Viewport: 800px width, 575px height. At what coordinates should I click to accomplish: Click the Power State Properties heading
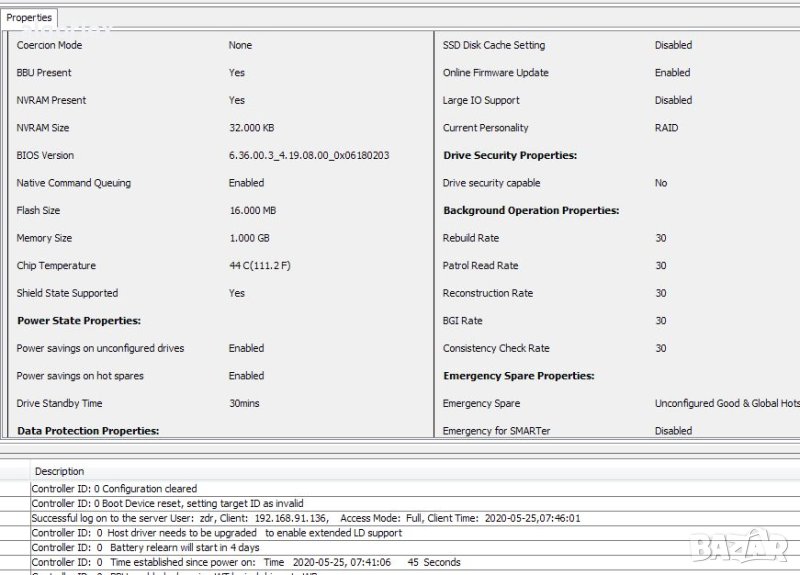[x=79, y=321]
